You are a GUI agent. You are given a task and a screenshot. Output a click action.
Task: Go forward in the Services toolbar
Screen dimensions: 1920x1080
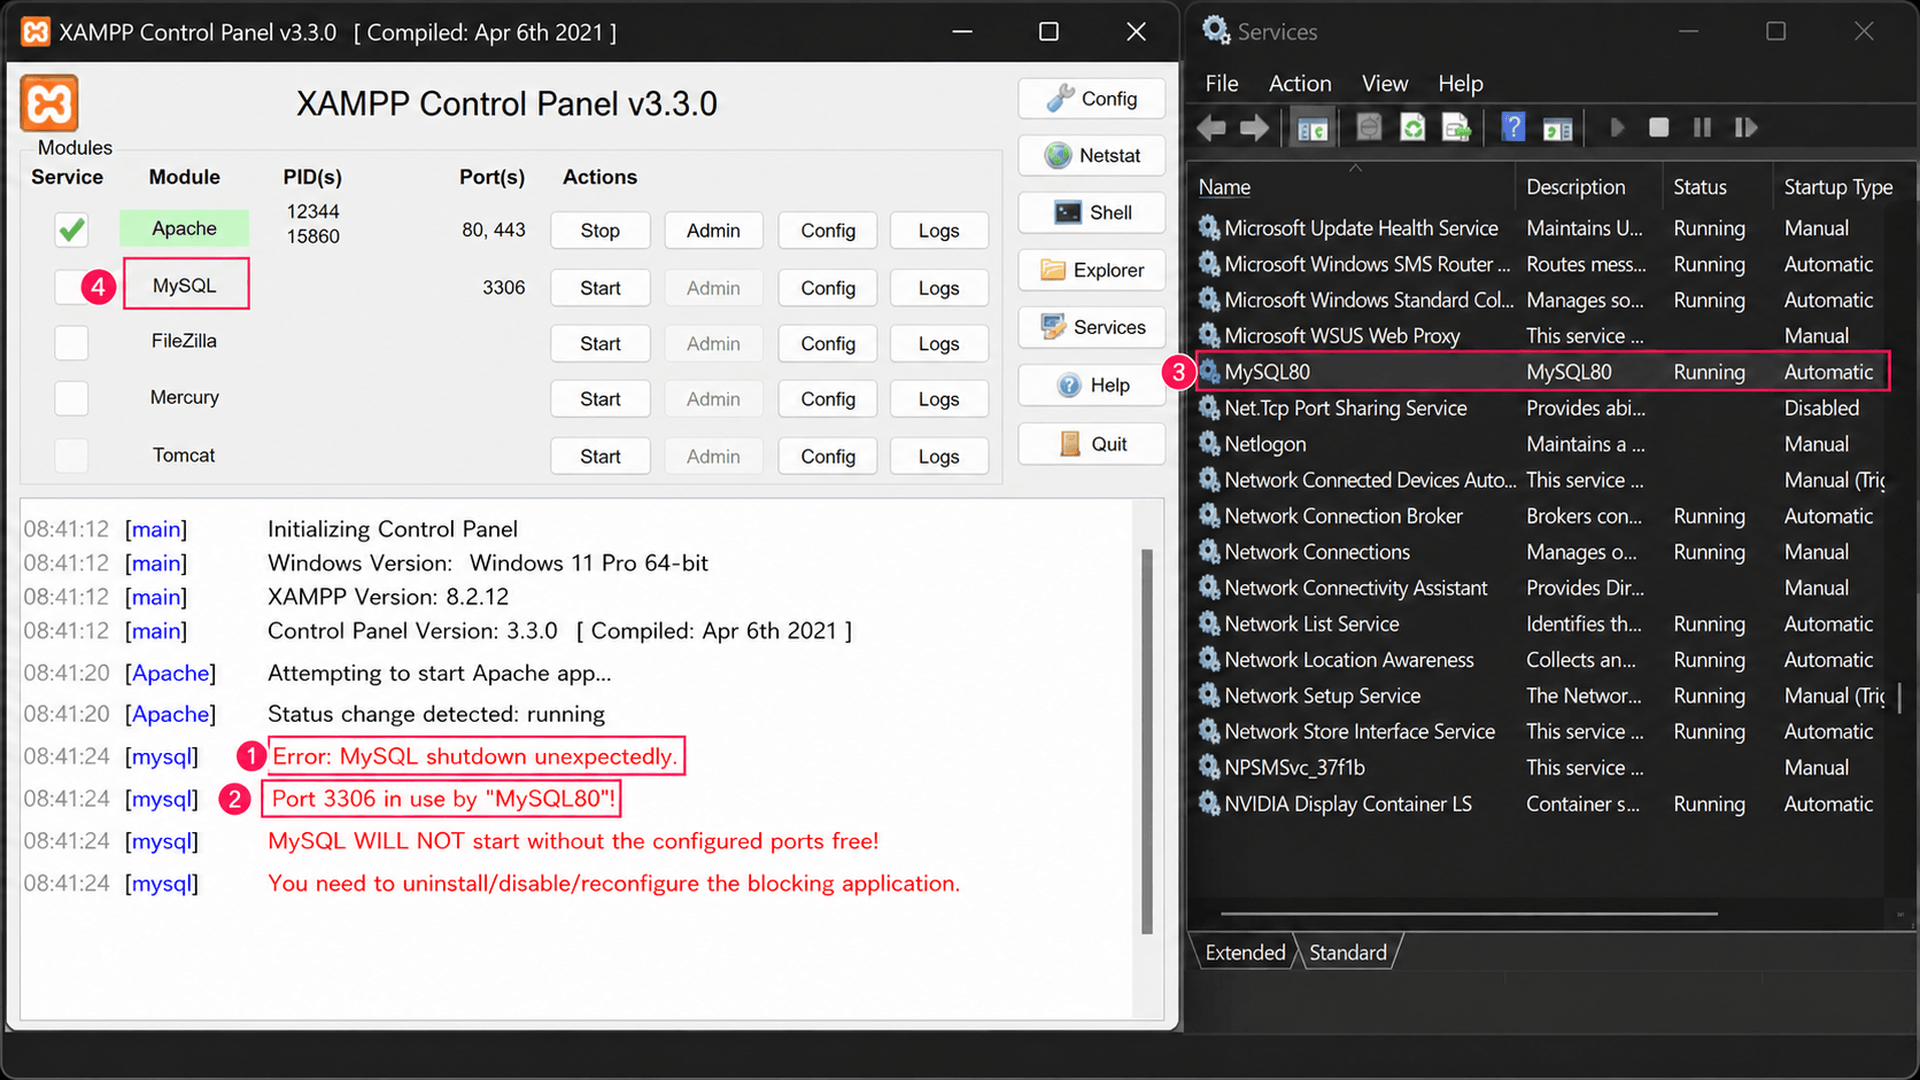coord(1254,128)
